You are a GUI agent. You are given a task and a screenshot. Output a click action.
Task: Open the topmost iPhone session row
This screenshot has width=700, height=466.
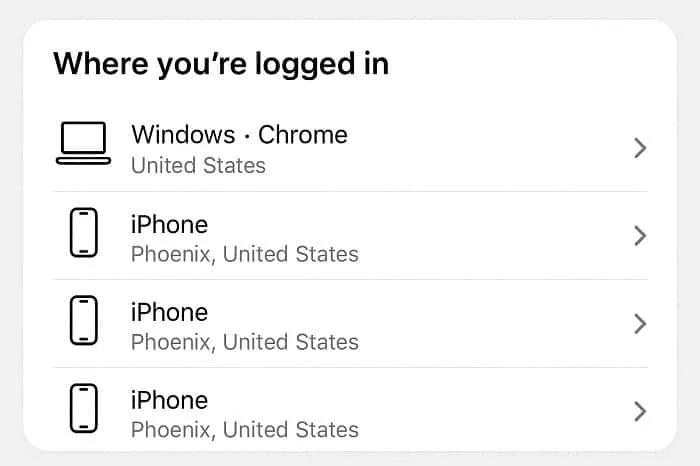coord(350,236)
